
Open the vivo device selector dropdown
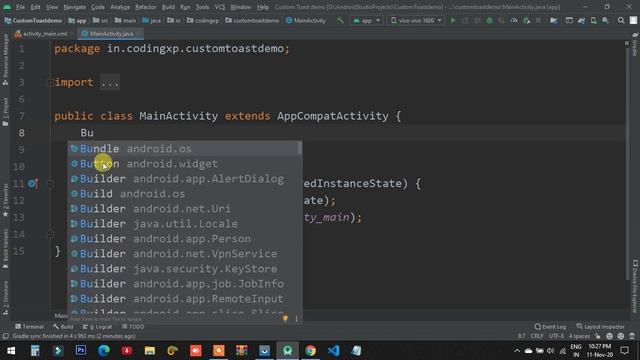coord(415,20)
